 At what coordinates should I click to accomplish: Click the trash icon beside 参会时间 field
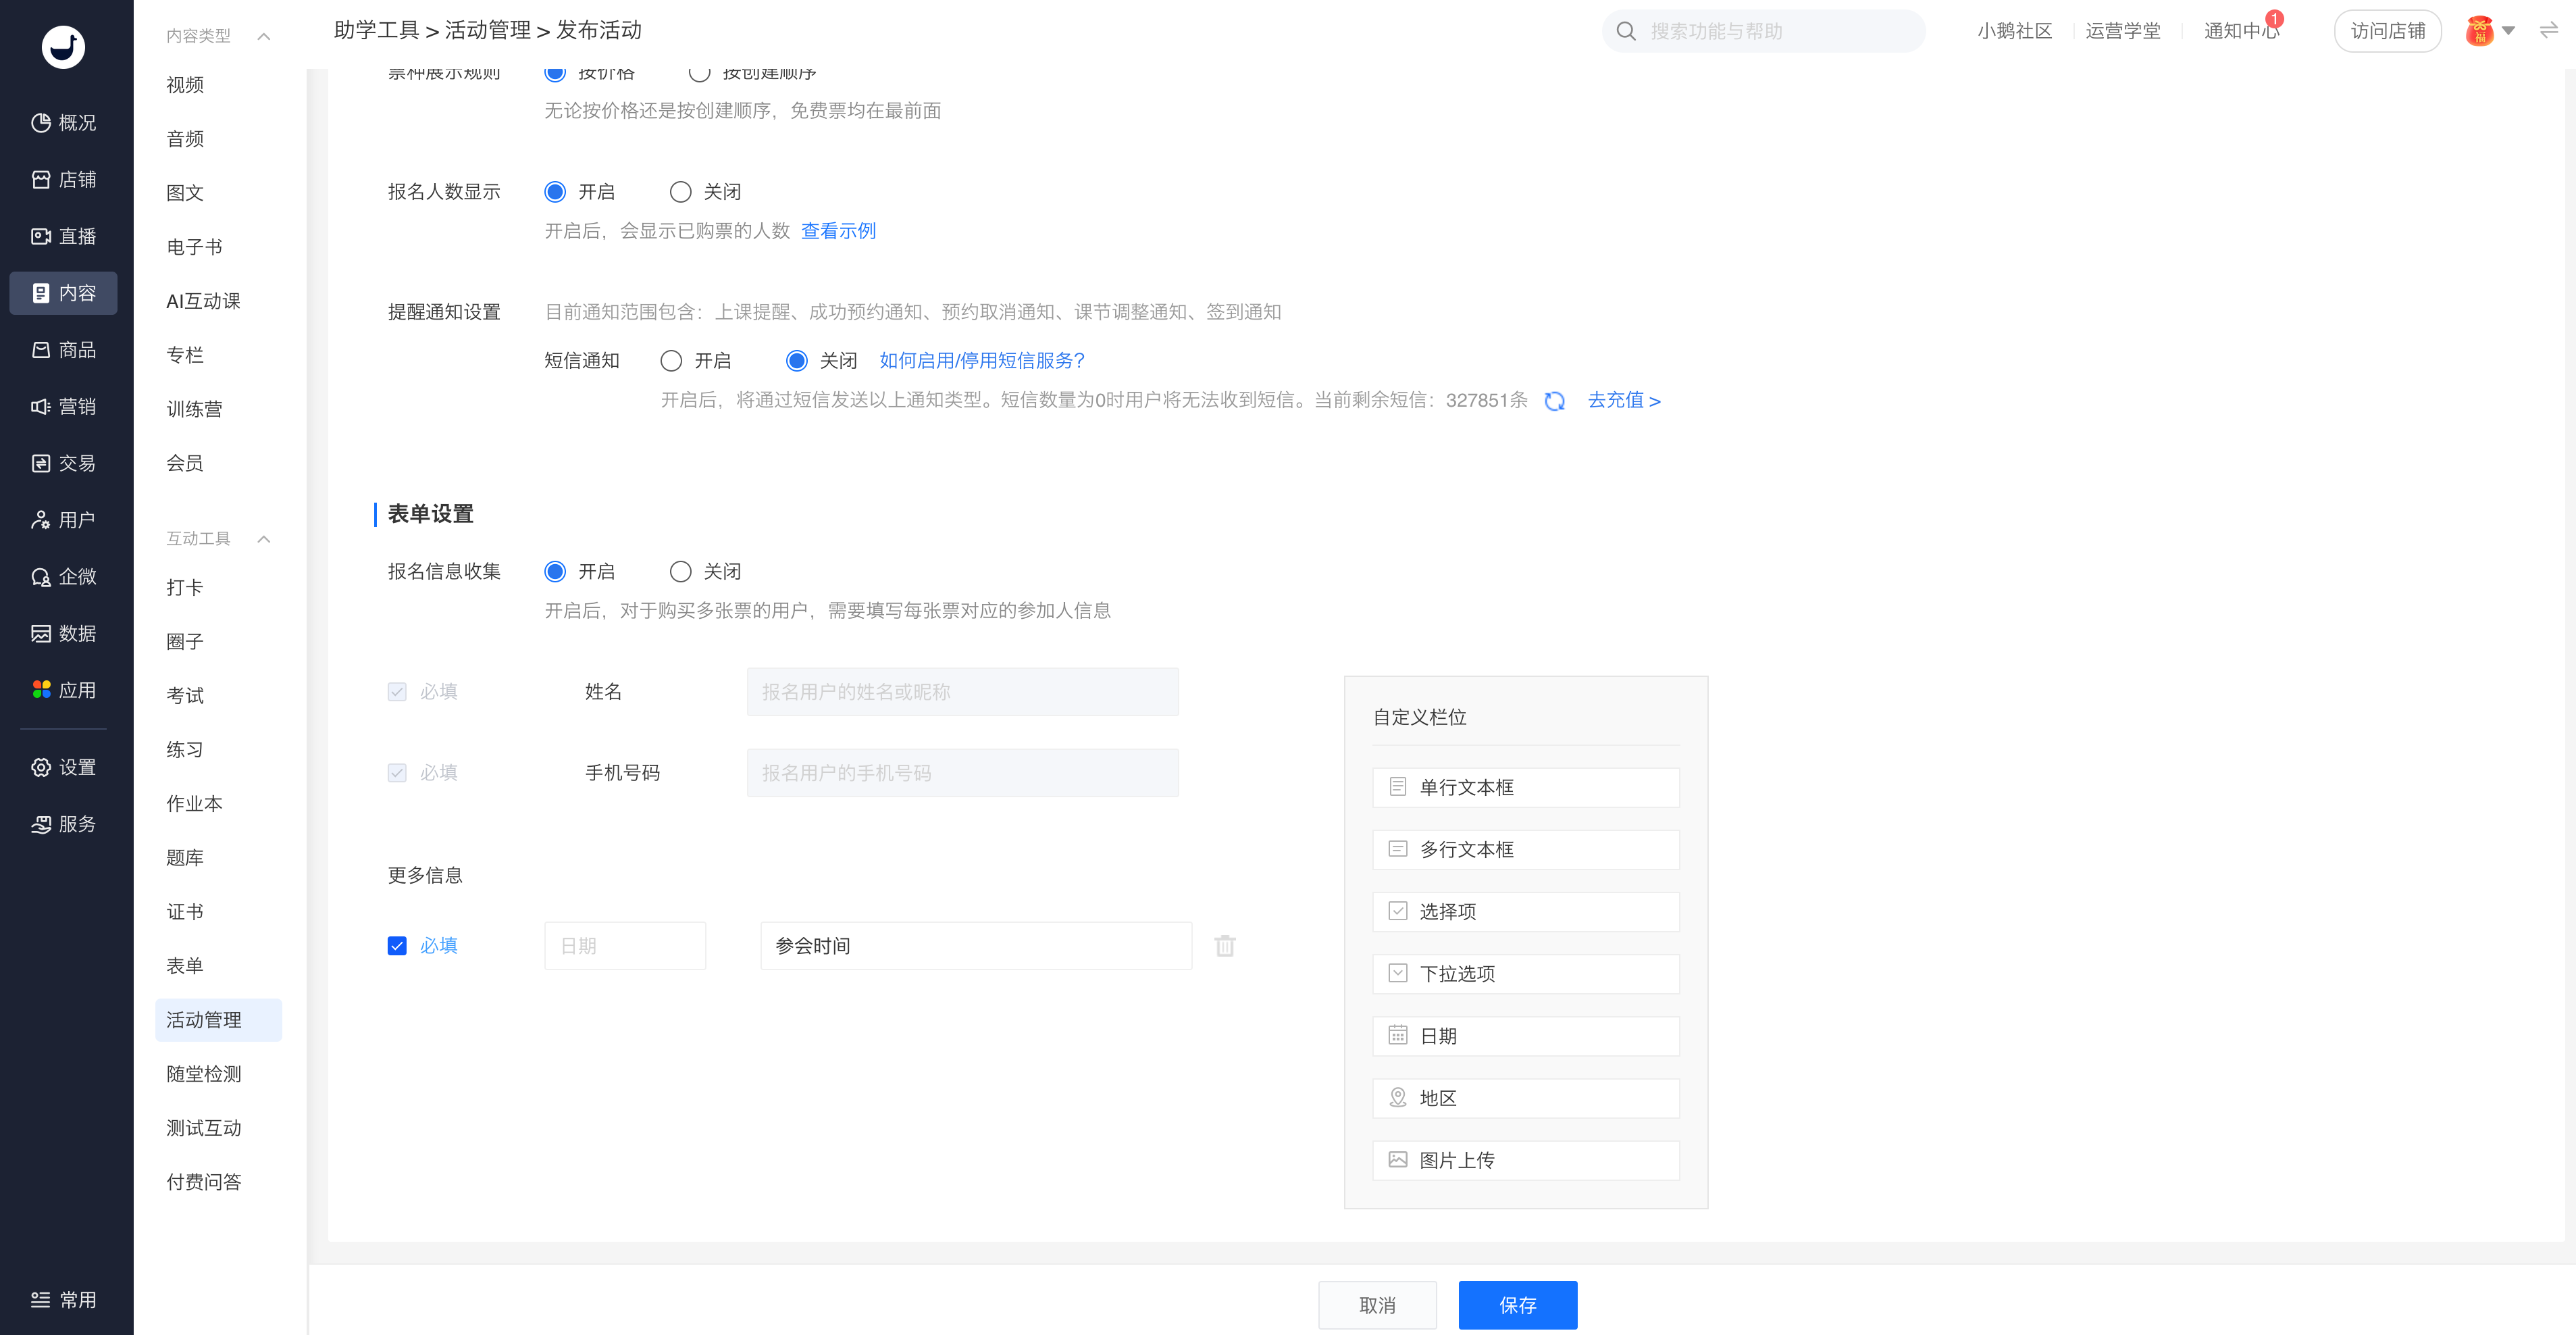(x=1224, y=945)
